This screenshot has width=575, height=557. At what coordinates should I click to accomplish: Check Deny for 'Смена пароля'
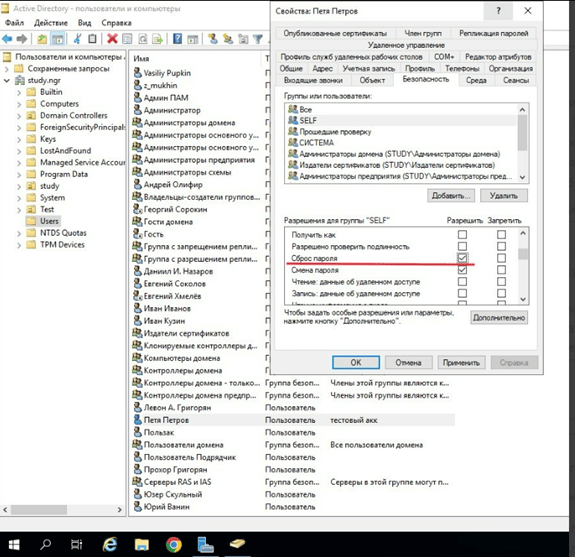pyautogui.click(x=501, y=270)
